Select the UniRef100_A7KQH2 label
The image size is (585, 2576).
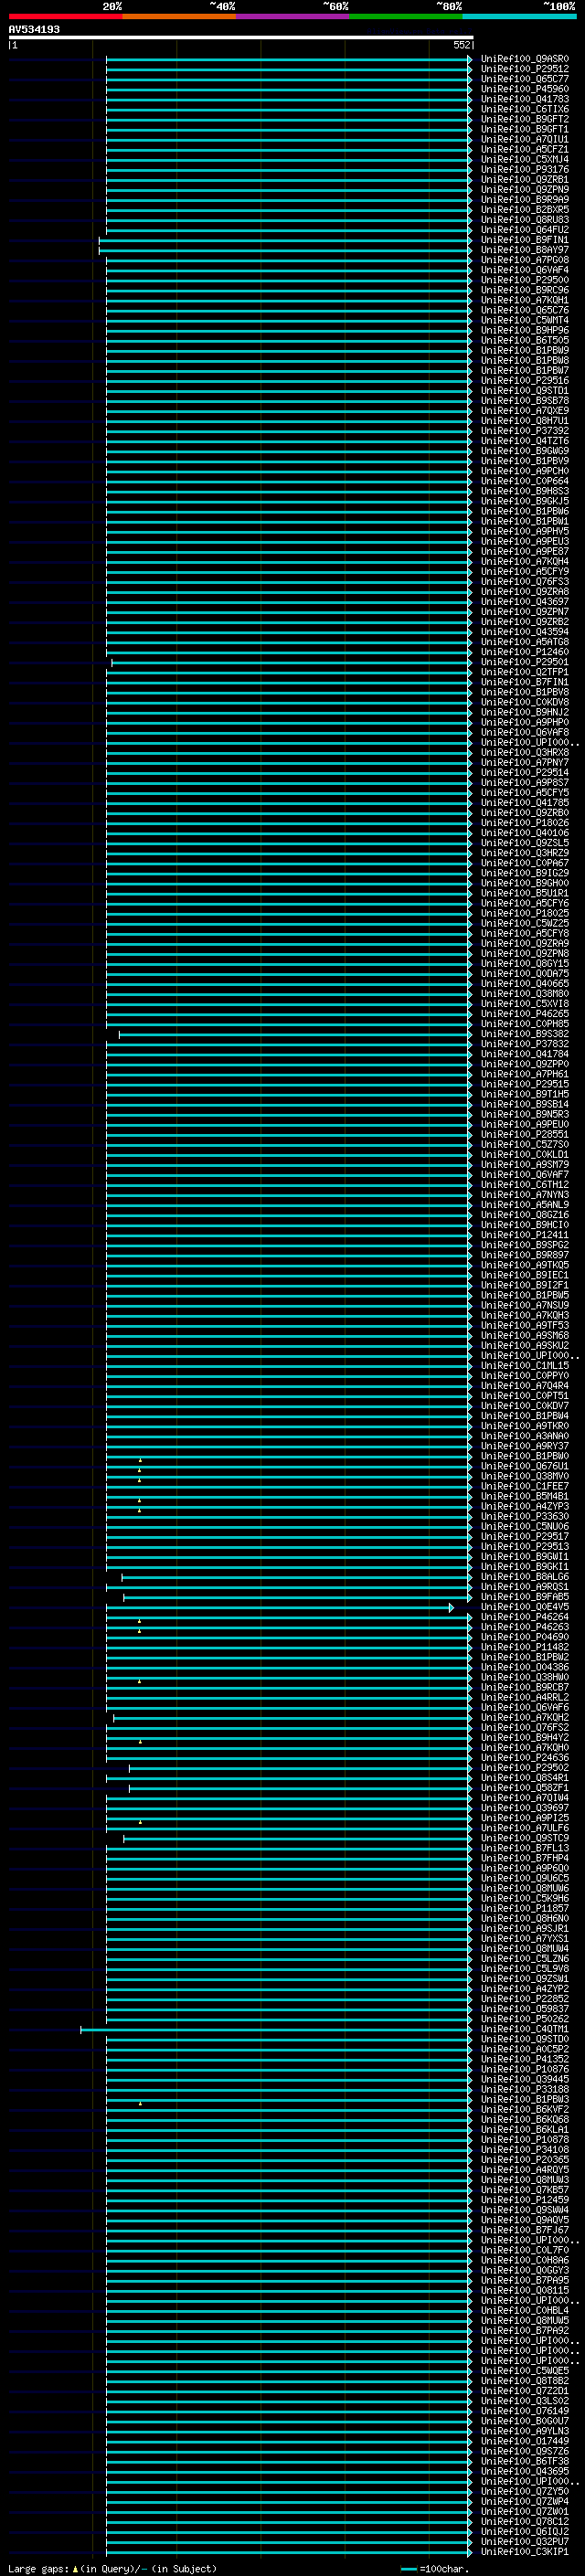tap(525, 1718)
